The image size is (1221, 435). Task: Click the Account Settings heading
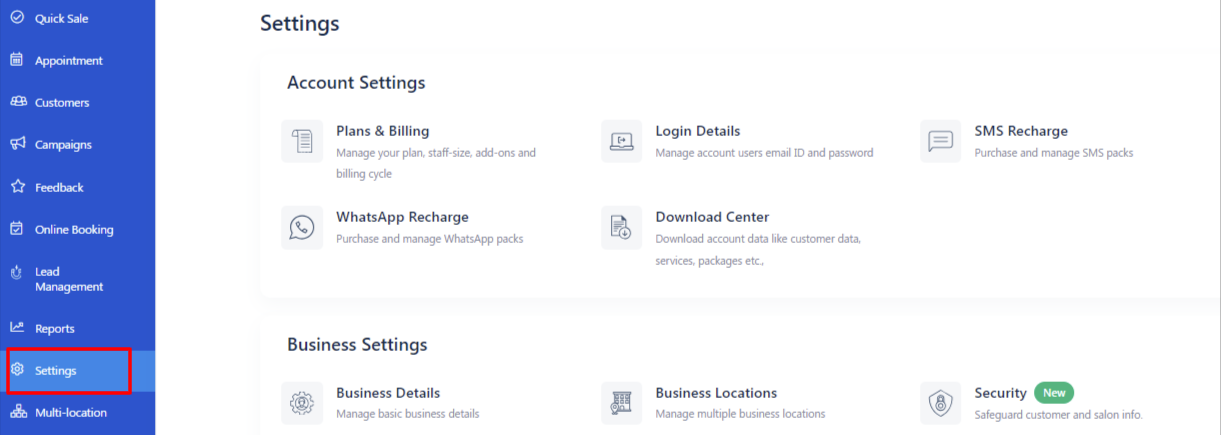coord(356,83)
